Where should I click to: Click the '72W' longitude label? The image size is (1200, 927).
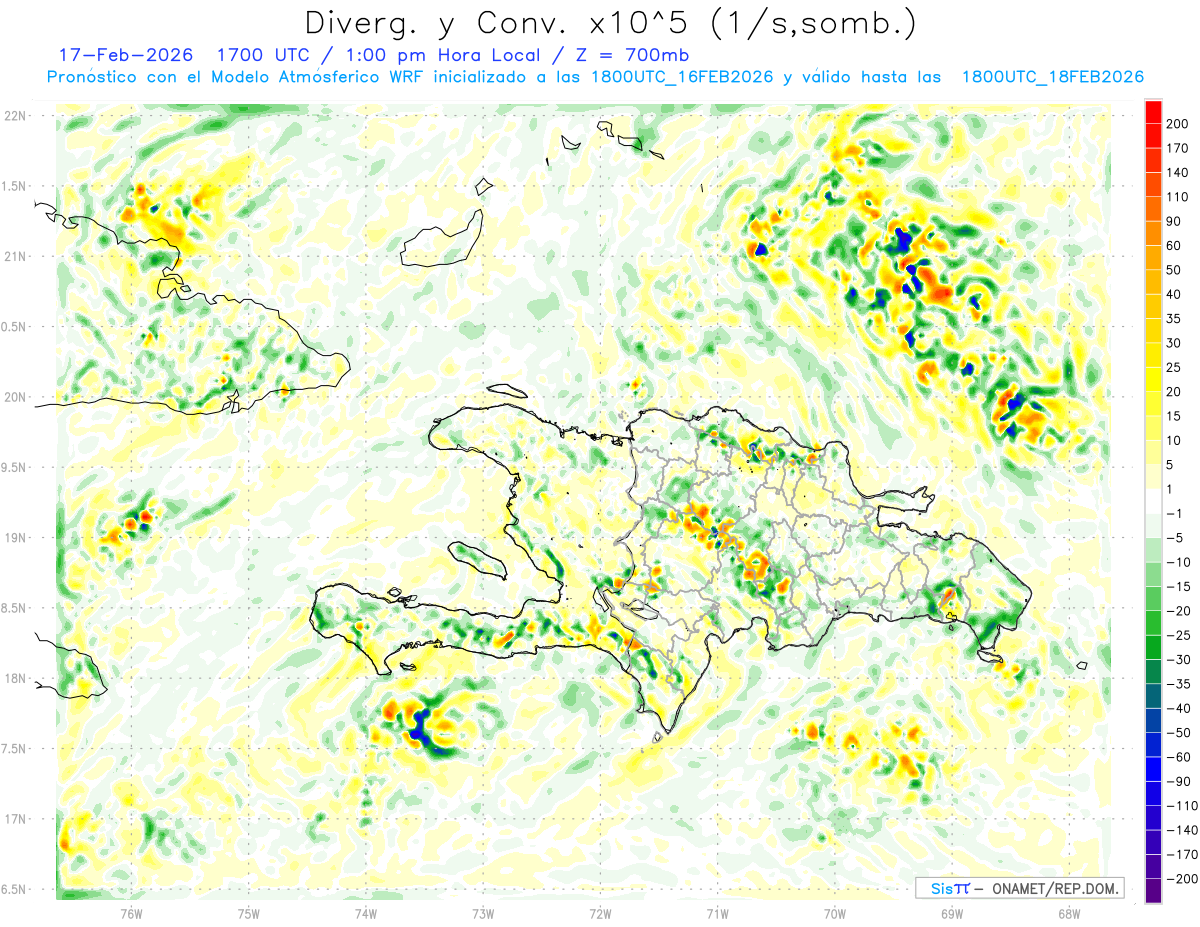[x=600, y=913]
